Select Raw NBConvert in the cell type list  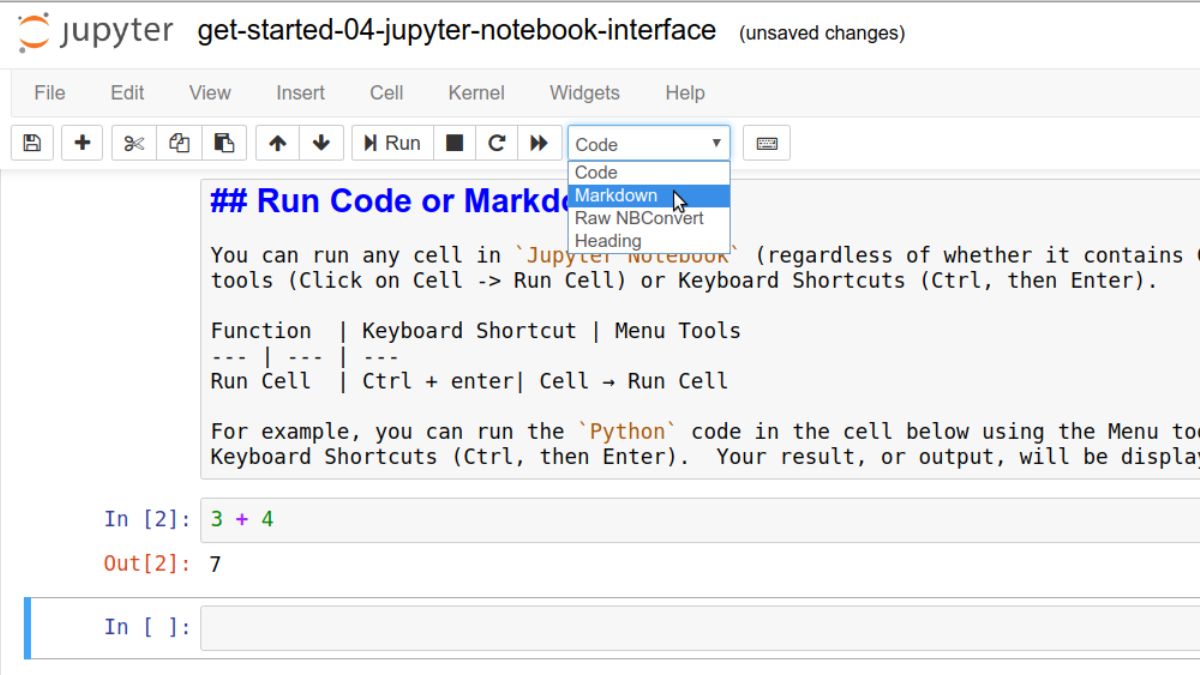coord(639,218)
